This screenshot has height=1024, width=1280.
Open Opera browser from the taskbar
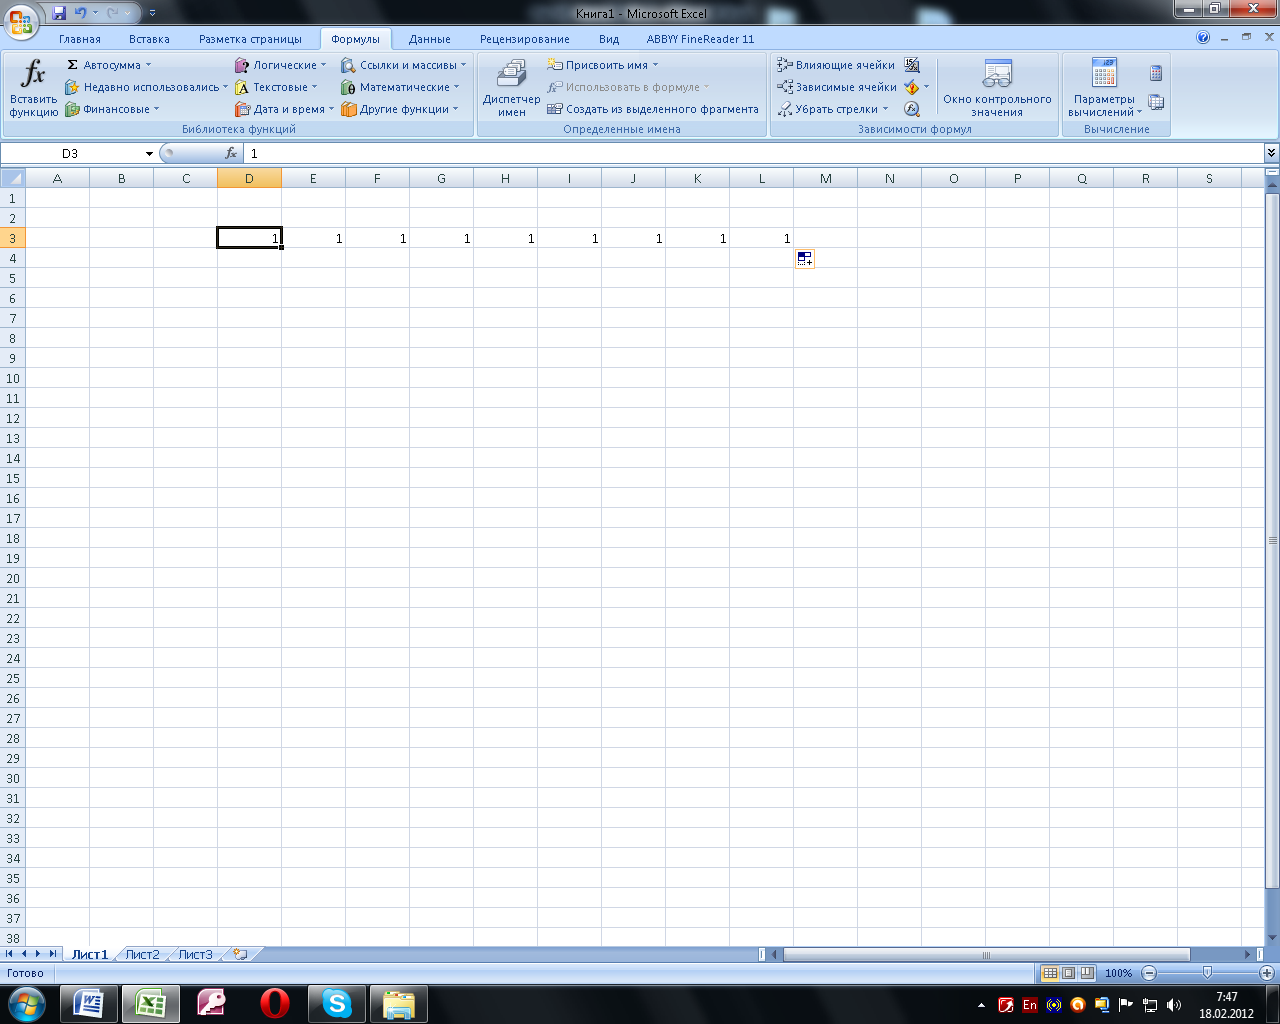[275, 1003]
